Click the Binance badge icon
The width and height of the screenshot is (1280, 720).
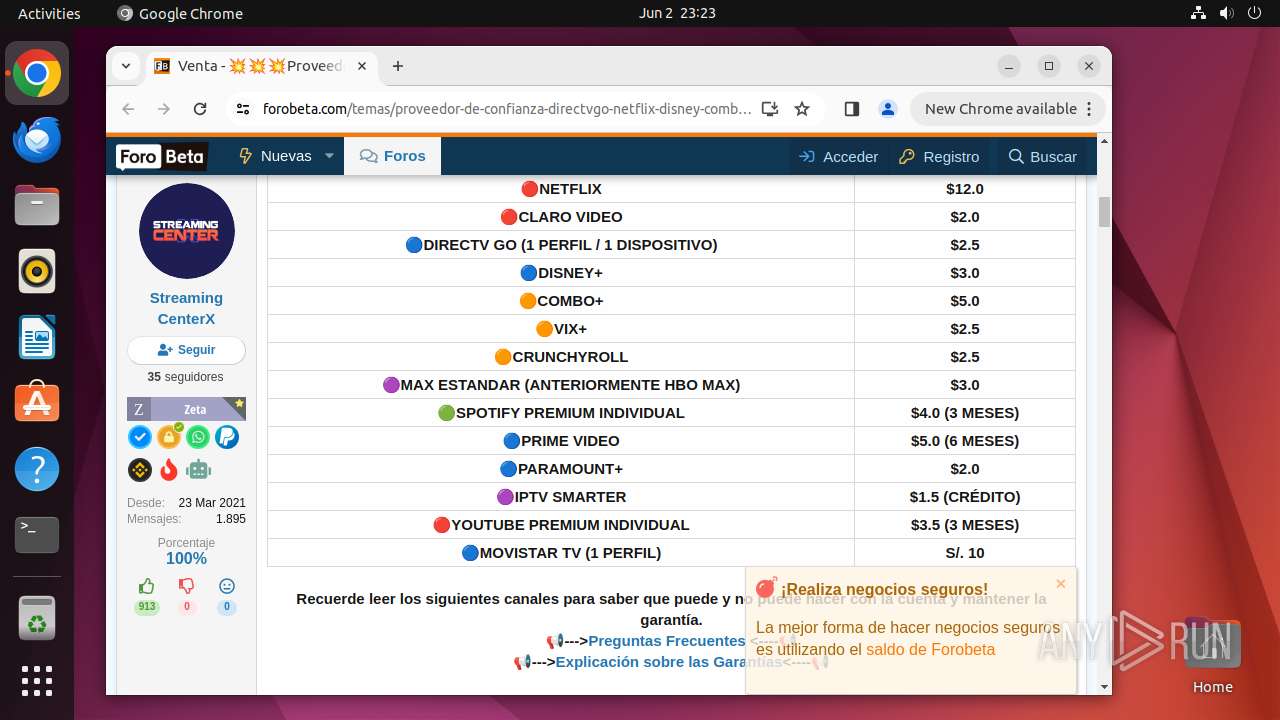pyautogui.click(x=140, y=469)
